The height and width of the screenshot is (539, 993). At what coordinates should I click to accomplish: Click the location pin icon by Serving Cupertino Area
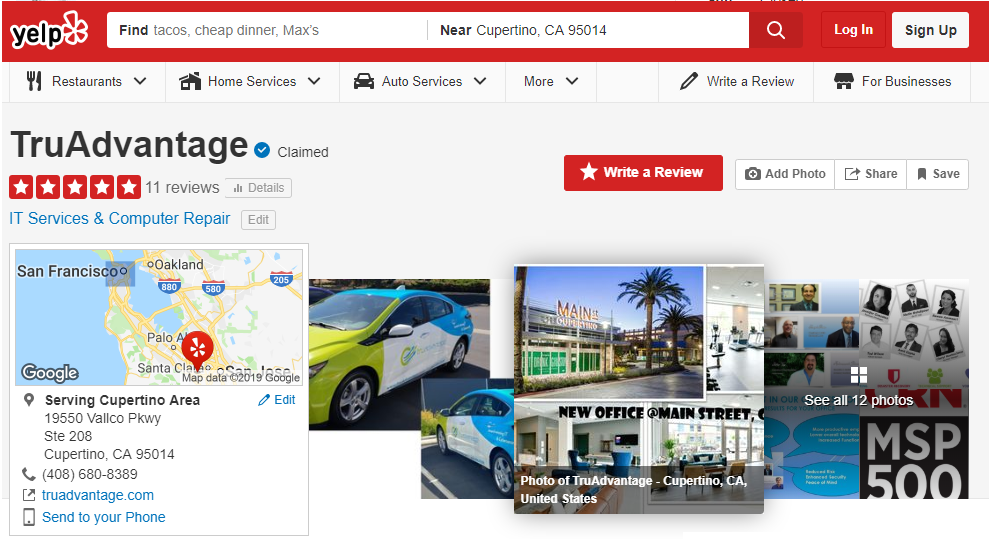pos(28,400)
